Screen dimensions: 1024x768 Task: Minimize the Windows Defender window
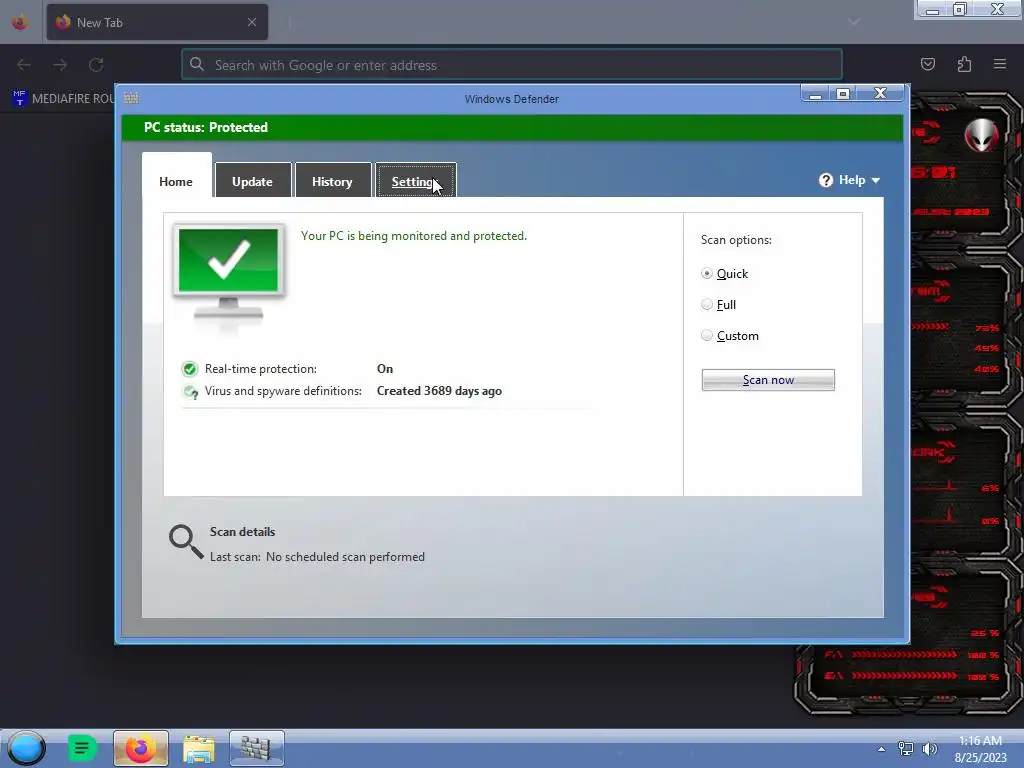point(815,94)
